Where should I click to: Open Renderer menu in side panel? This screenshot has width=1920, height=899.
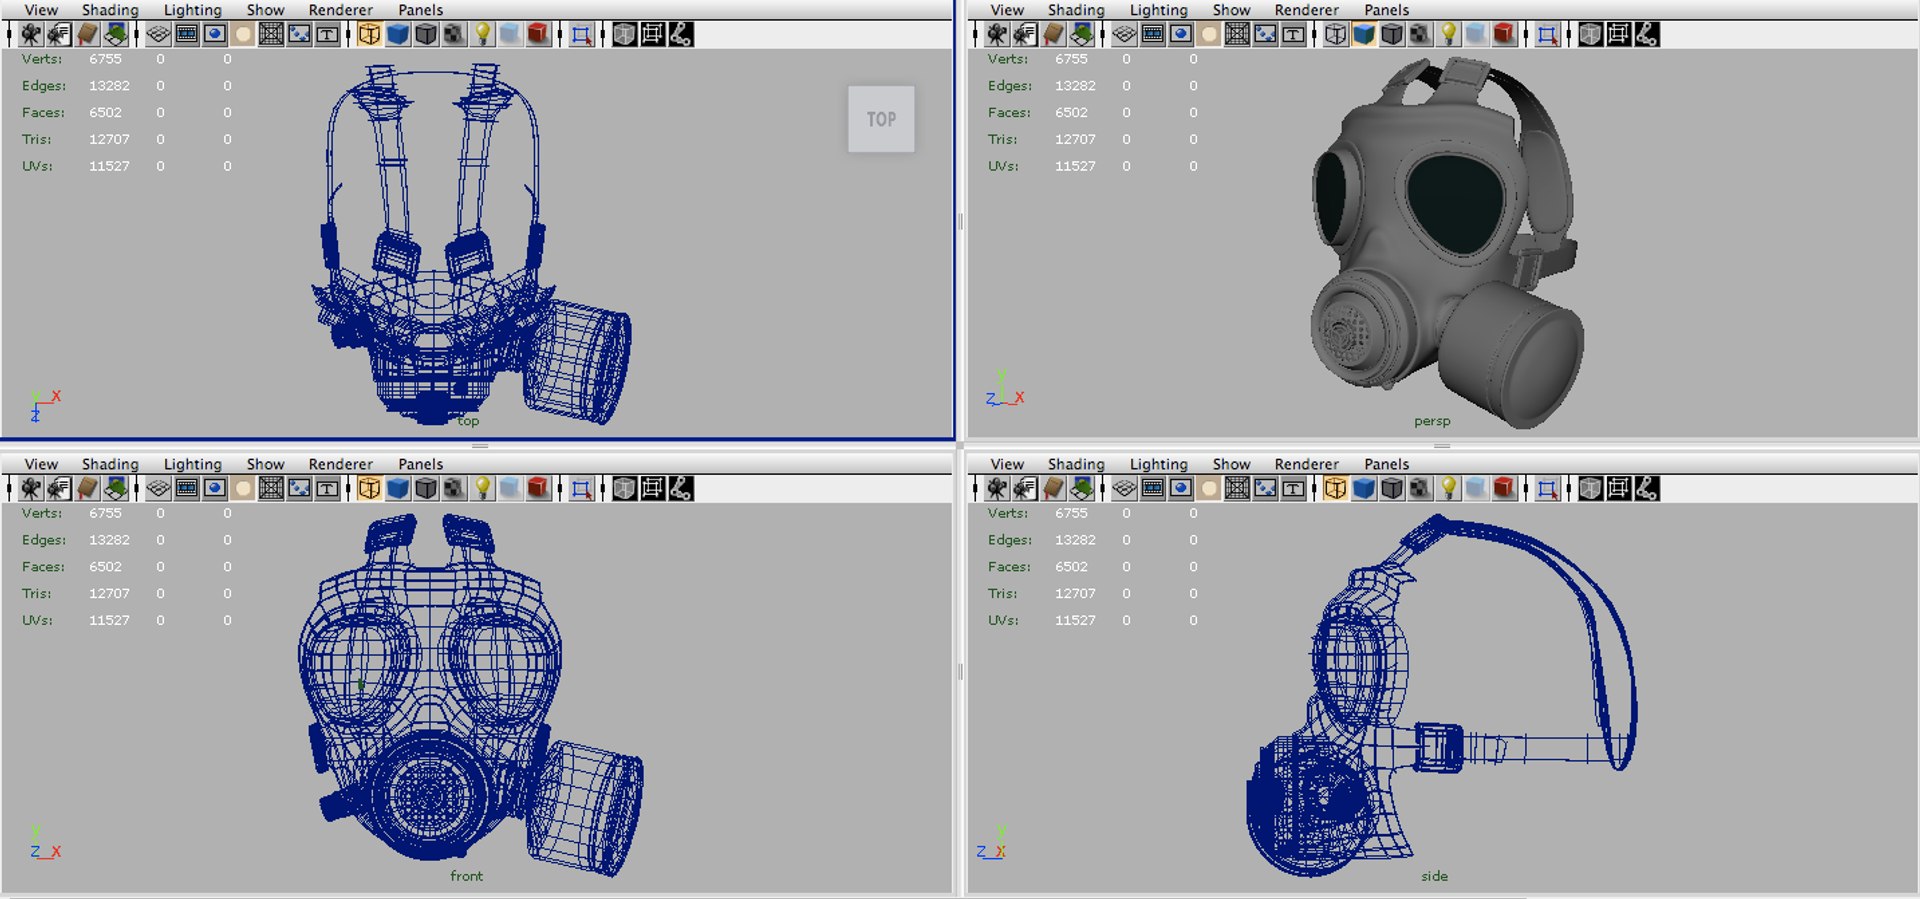[1306, 464]
